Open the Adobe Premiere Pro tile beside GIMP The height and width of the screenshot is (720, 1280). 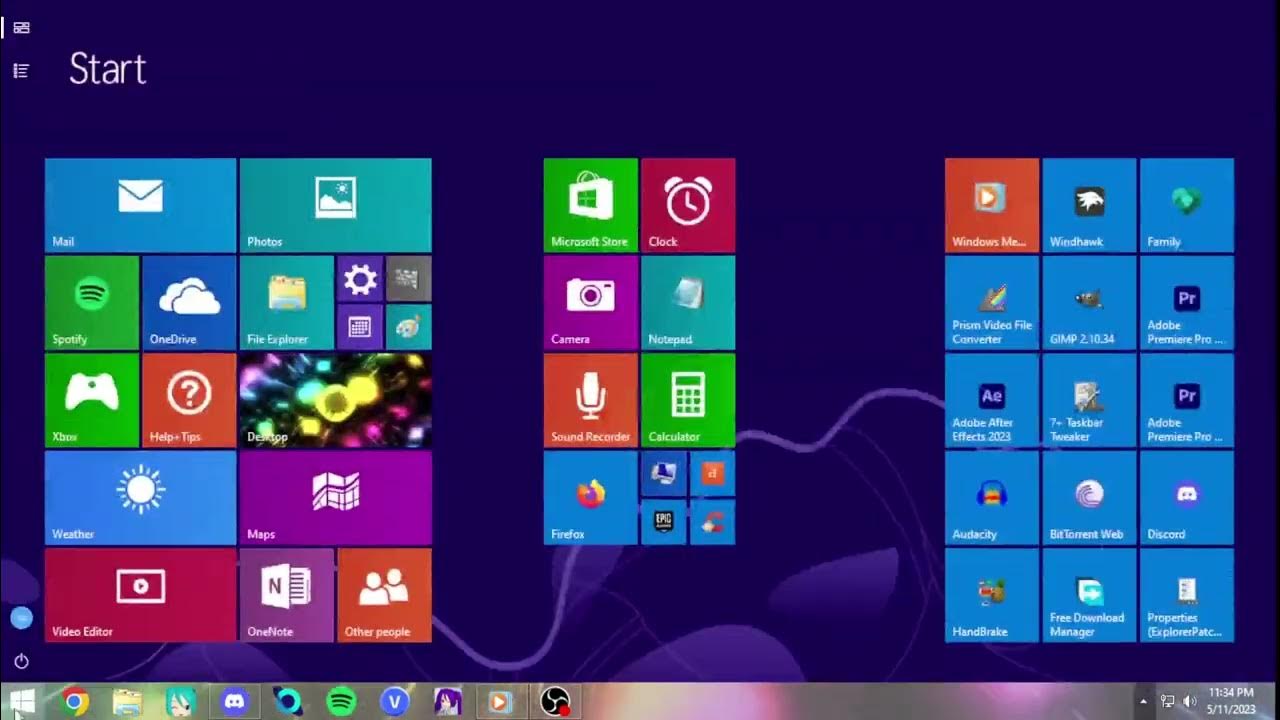click(1187, 302)
